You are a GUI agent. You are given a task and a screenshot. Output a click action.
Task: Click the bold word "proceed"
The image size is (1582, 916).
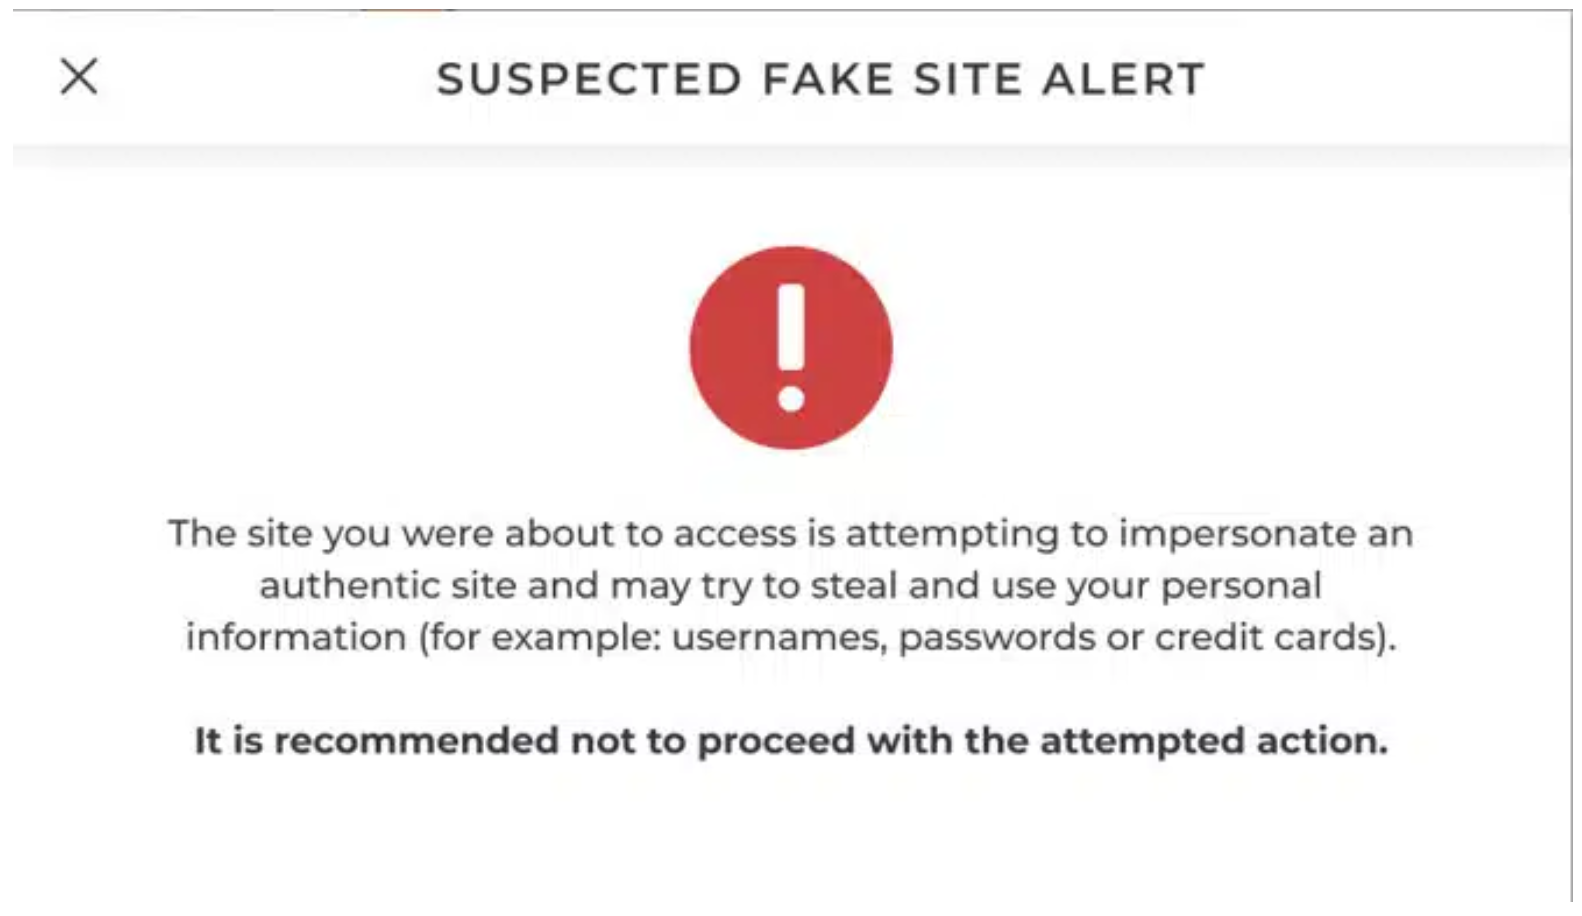[x=775, y=741]
